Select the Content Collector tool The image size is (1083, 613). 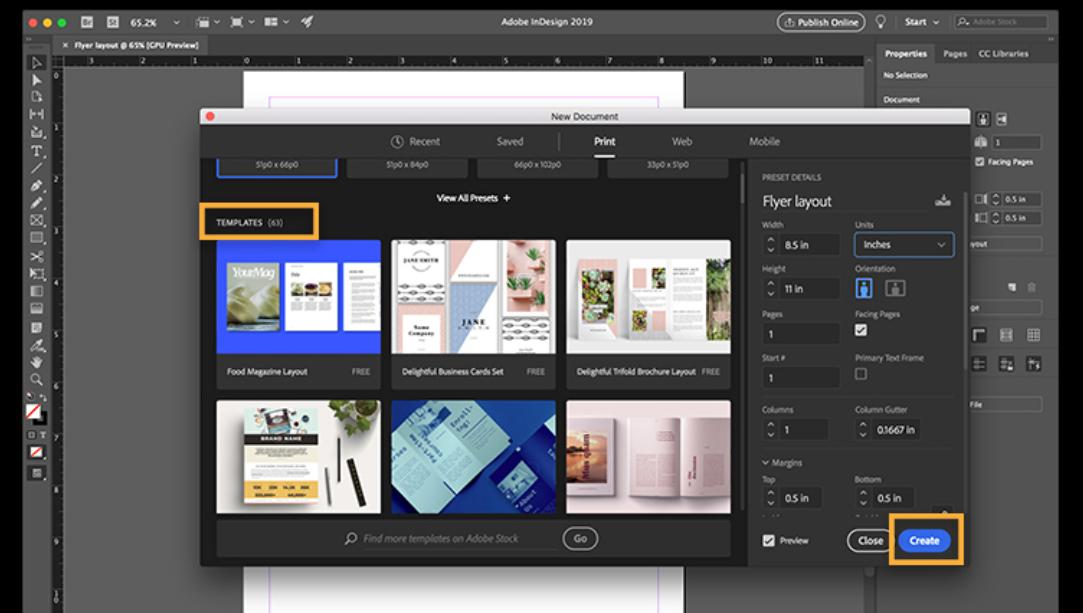pyautogui.click(x=37, y=132)
